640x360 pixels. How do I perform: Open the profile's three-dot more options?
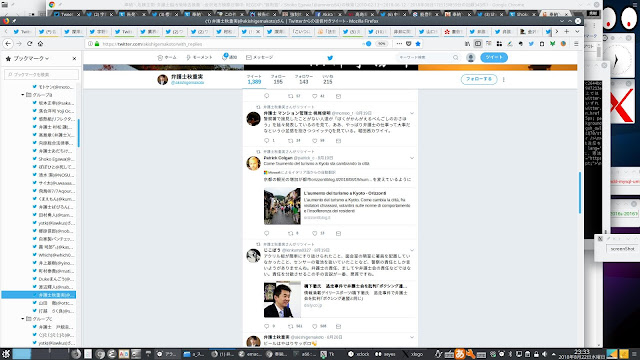click(504, 80)
